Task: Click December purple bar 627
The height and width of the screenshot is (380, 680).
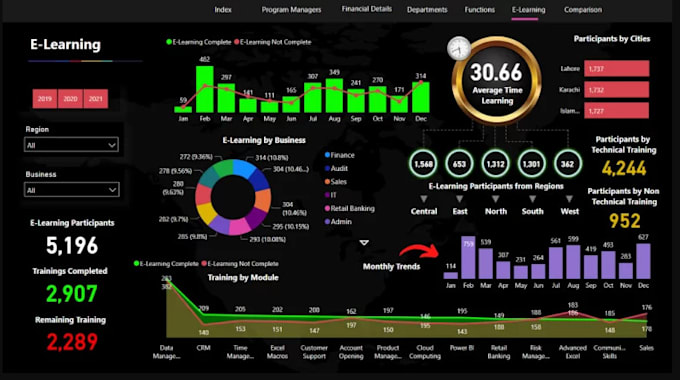Action: 643,261
